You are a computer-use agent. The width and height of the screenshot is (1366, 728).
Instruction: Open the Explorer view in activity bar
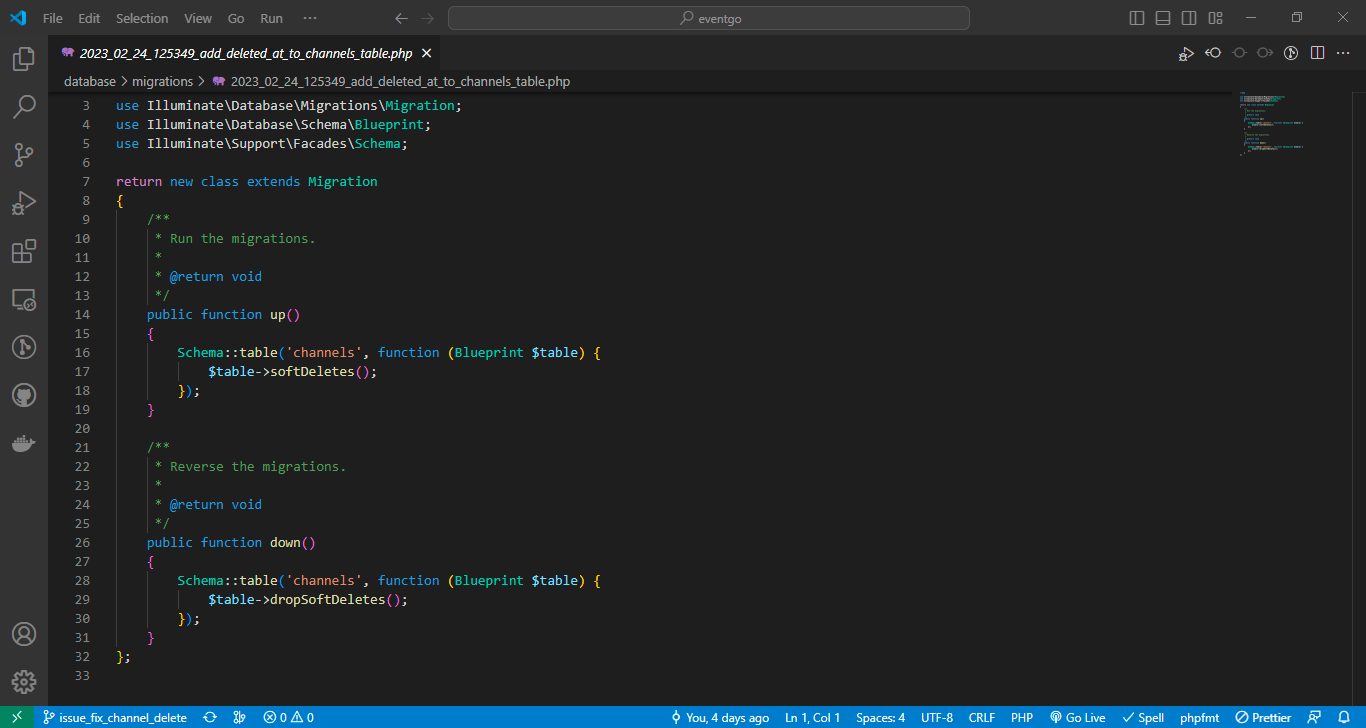[x=24, y=59]
